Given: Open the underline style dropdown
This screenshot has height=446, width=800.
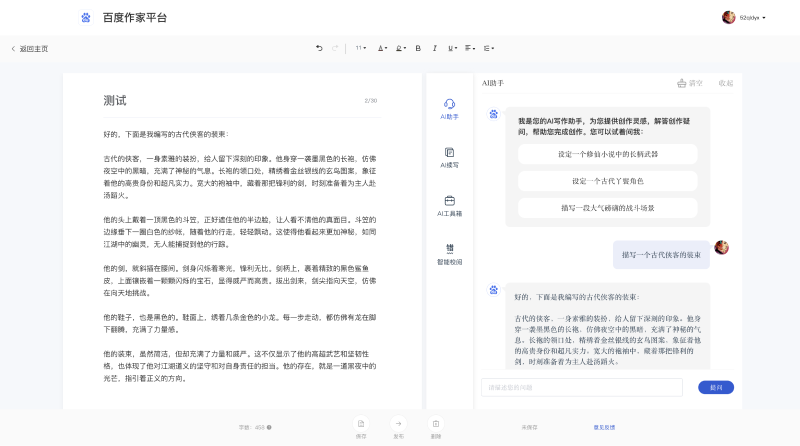Looking at the screenshot, I should click(452, 48).
